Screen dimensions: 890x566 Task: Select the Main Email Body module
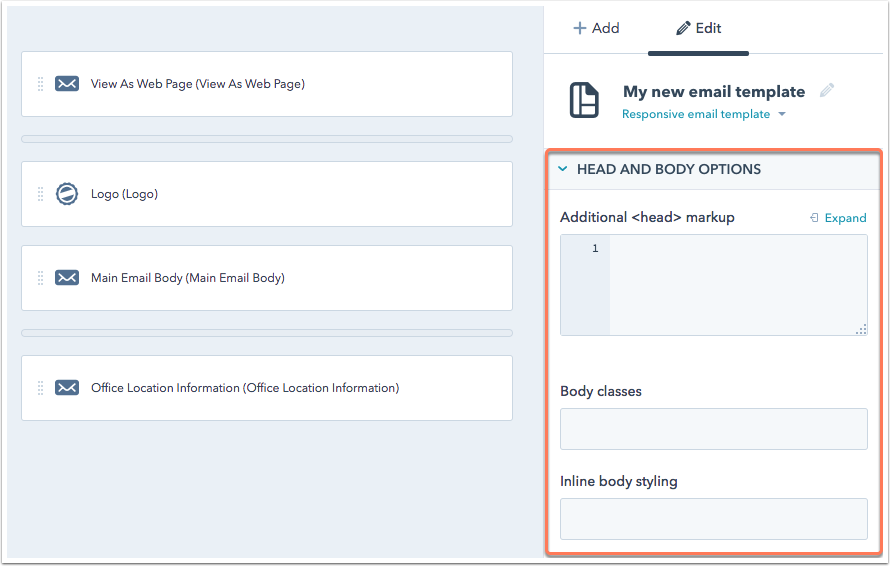(267, 278)
